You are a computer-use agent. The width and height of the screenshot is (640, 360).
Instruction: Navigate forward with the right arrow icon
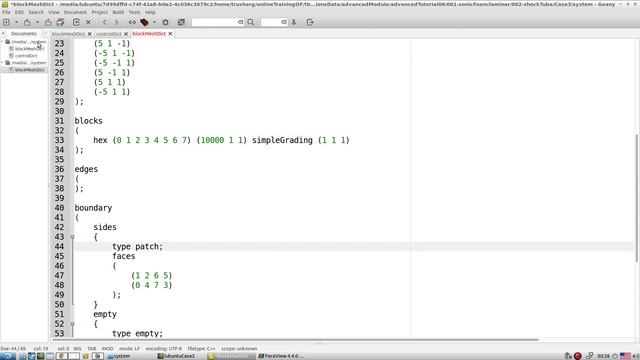coord(116,22)
